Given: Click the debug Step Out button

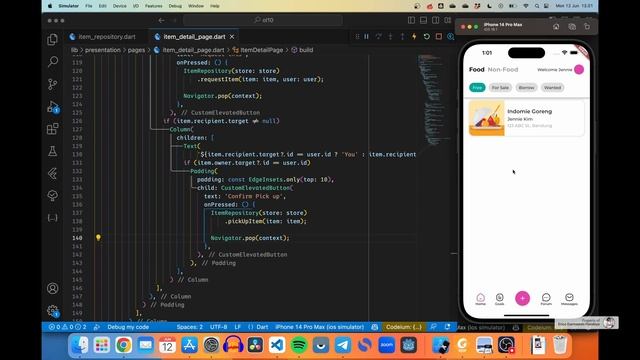Looking at the screenshot, I should pos(402,37).
